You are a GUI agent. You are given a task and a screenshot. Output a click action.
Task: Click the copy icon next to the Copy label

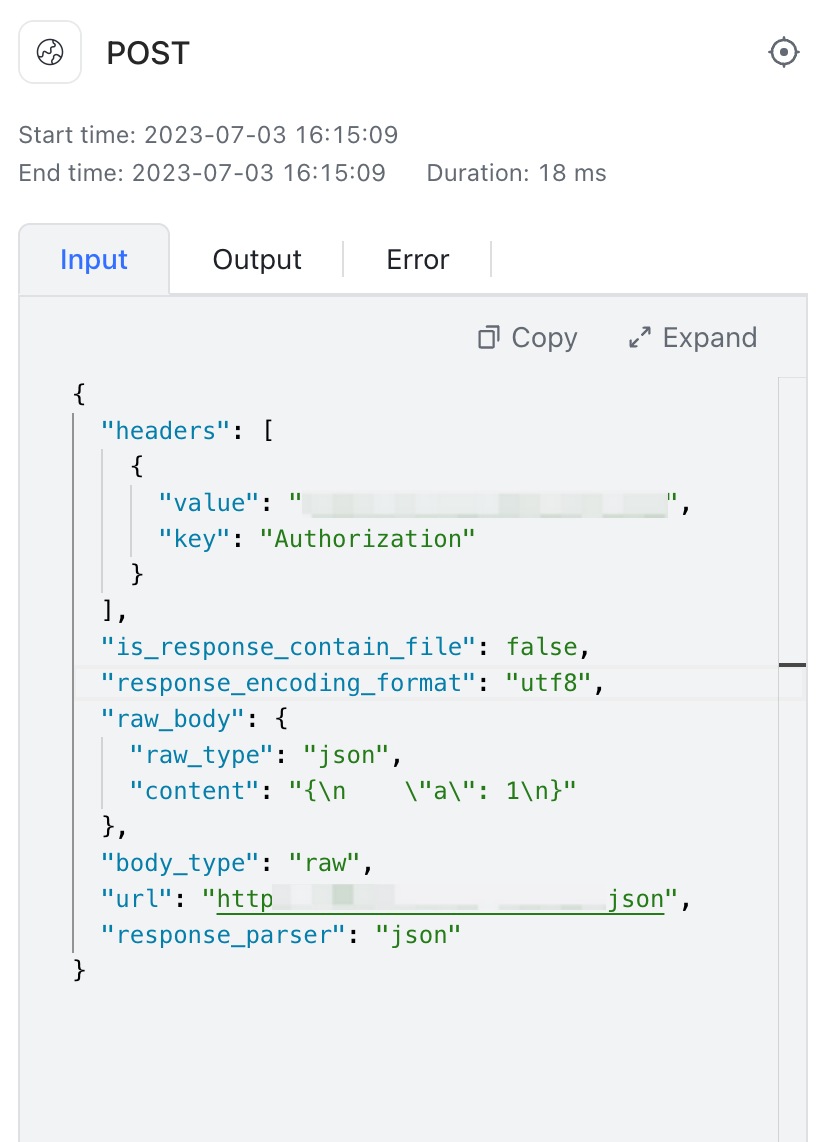(489, 338)
